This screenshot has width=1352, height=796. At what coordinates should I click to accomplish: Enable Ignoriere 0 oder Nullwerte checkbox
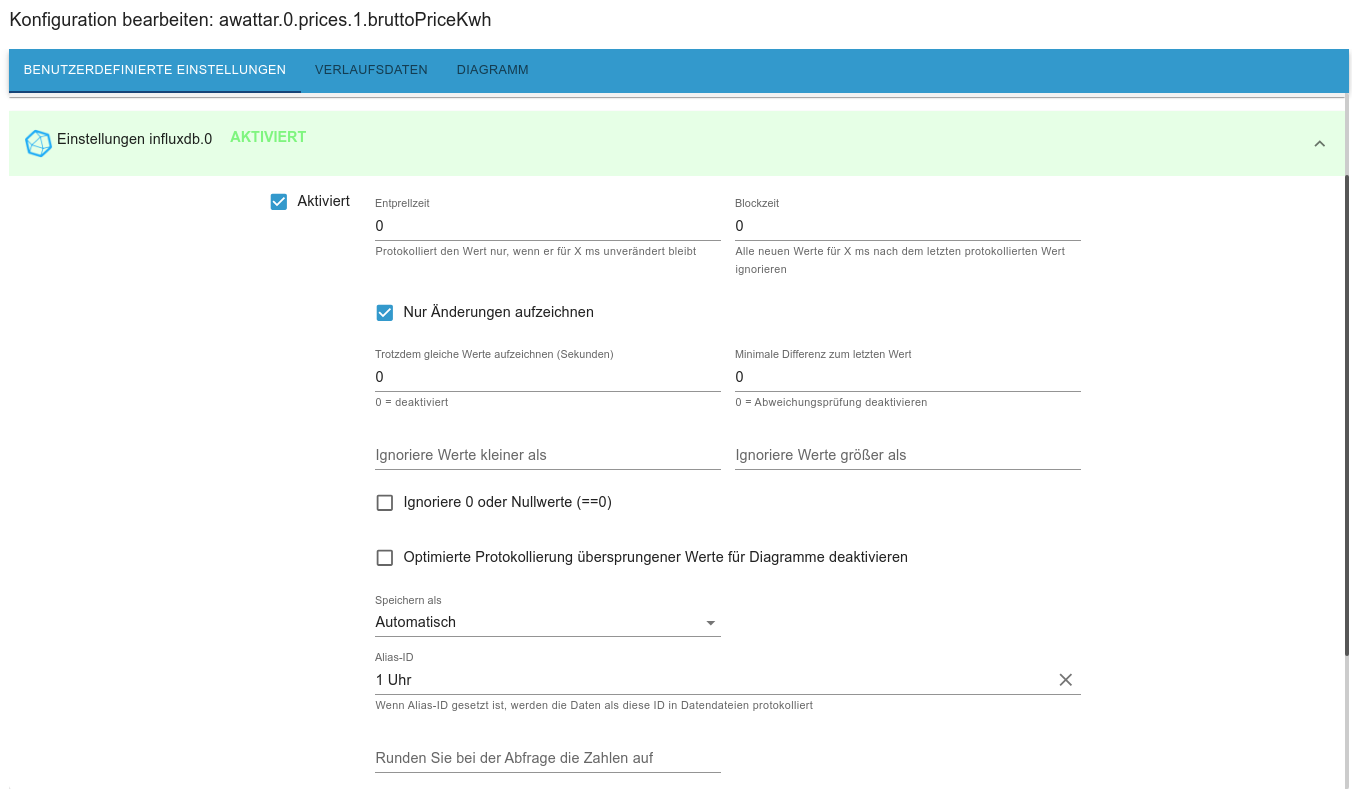[385, 502]
